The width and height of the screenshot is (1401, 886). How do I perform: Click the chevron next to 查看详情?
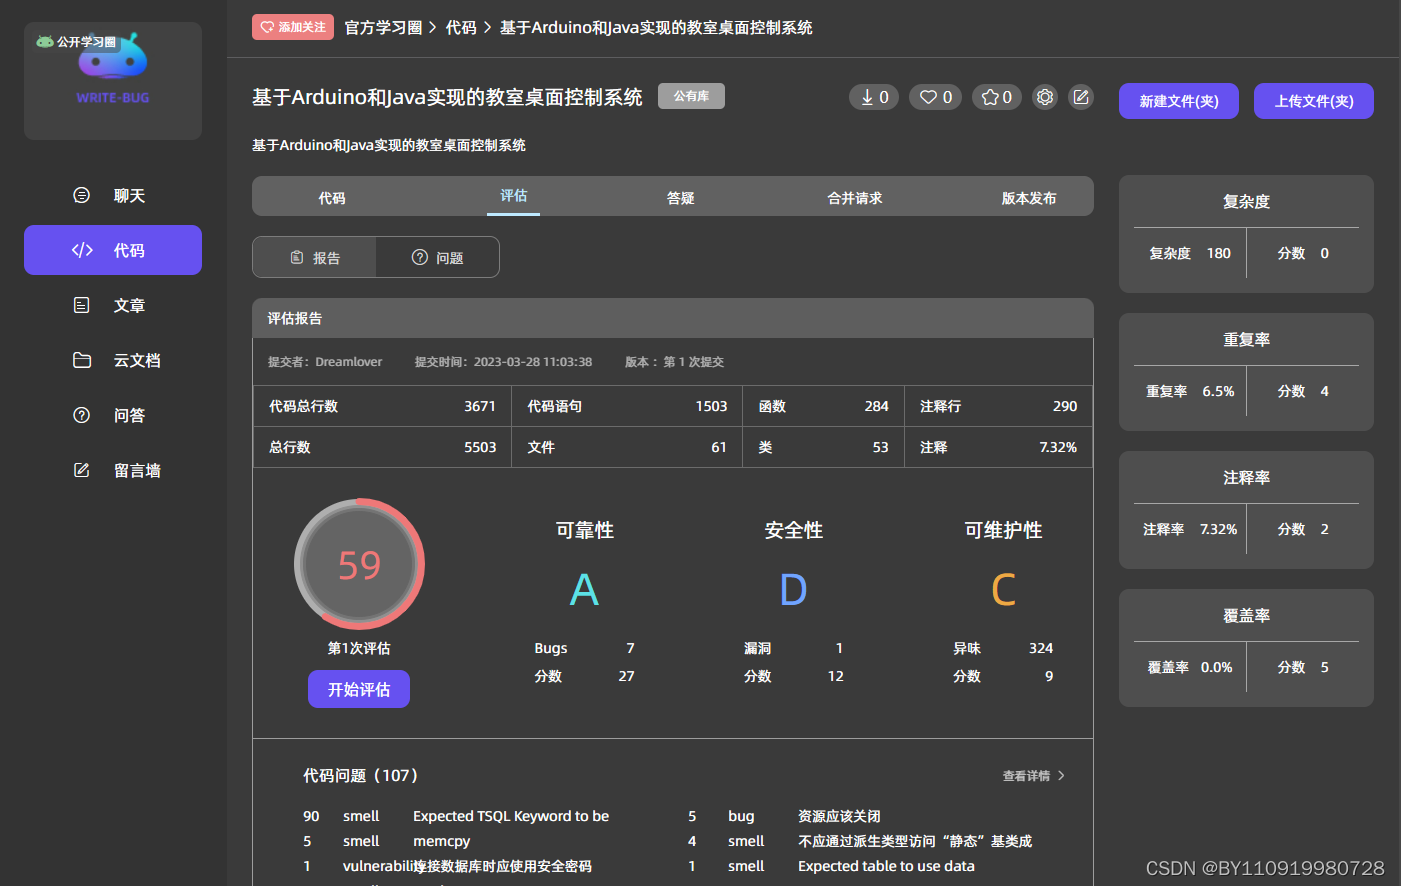1061,776
